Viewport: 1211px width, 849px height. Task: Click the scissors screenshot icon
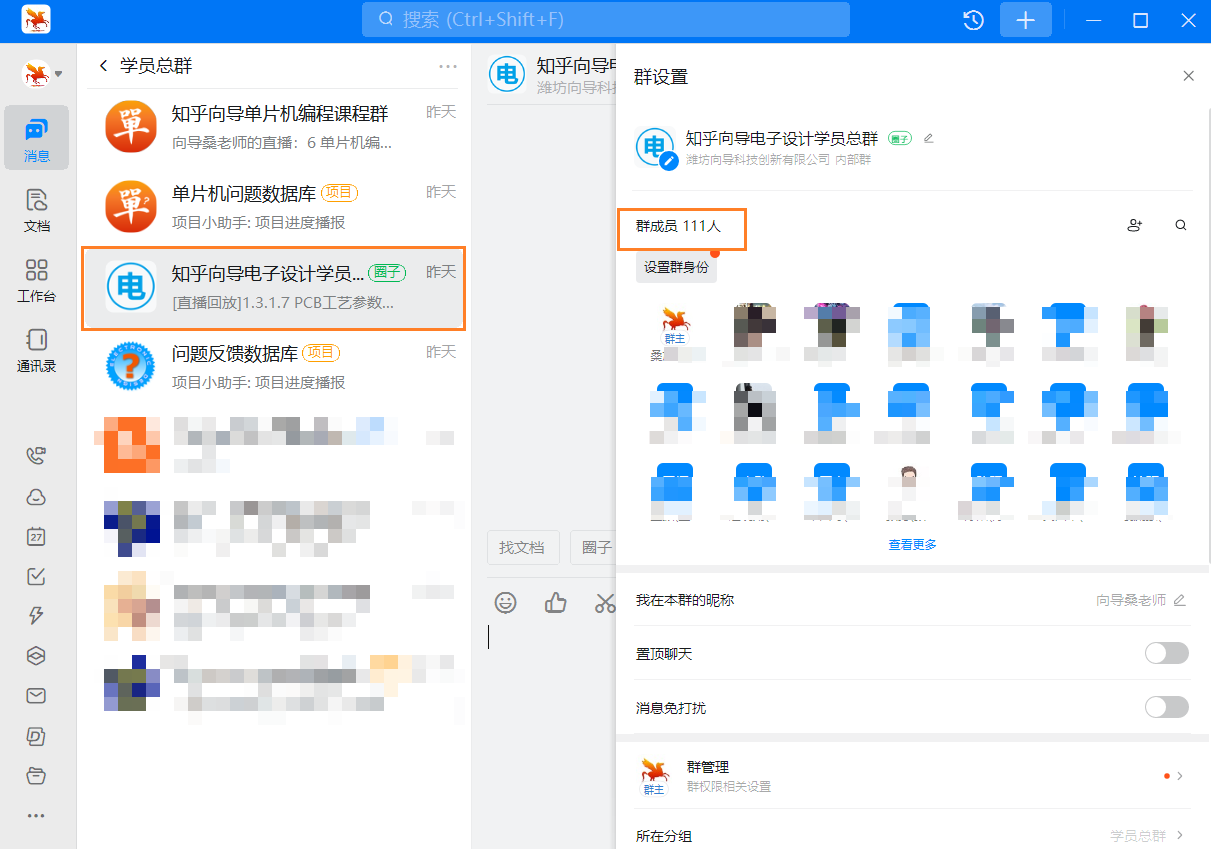(x=605, y=603)
